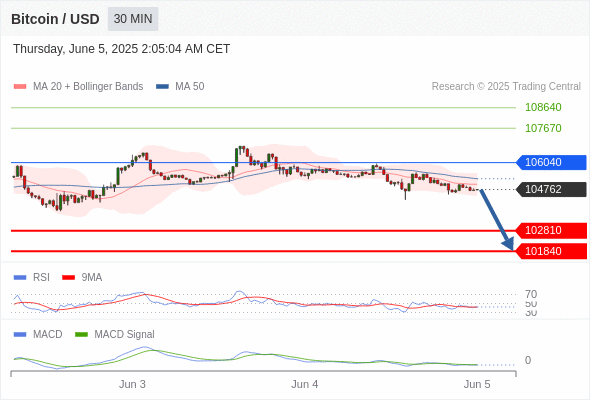
Task: Click the Trading Central research credit text
Action: coord(506,87)
